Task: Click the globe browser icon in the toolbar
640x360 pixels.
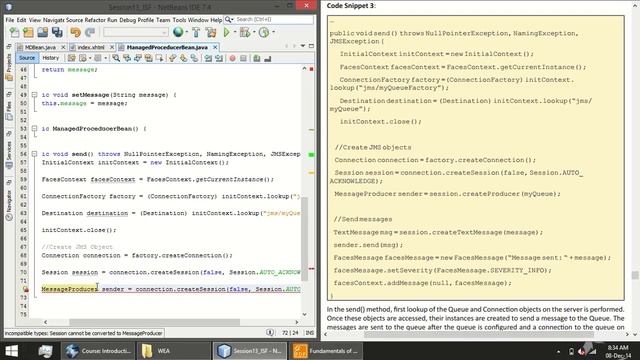Action: [x=178, y=32]
